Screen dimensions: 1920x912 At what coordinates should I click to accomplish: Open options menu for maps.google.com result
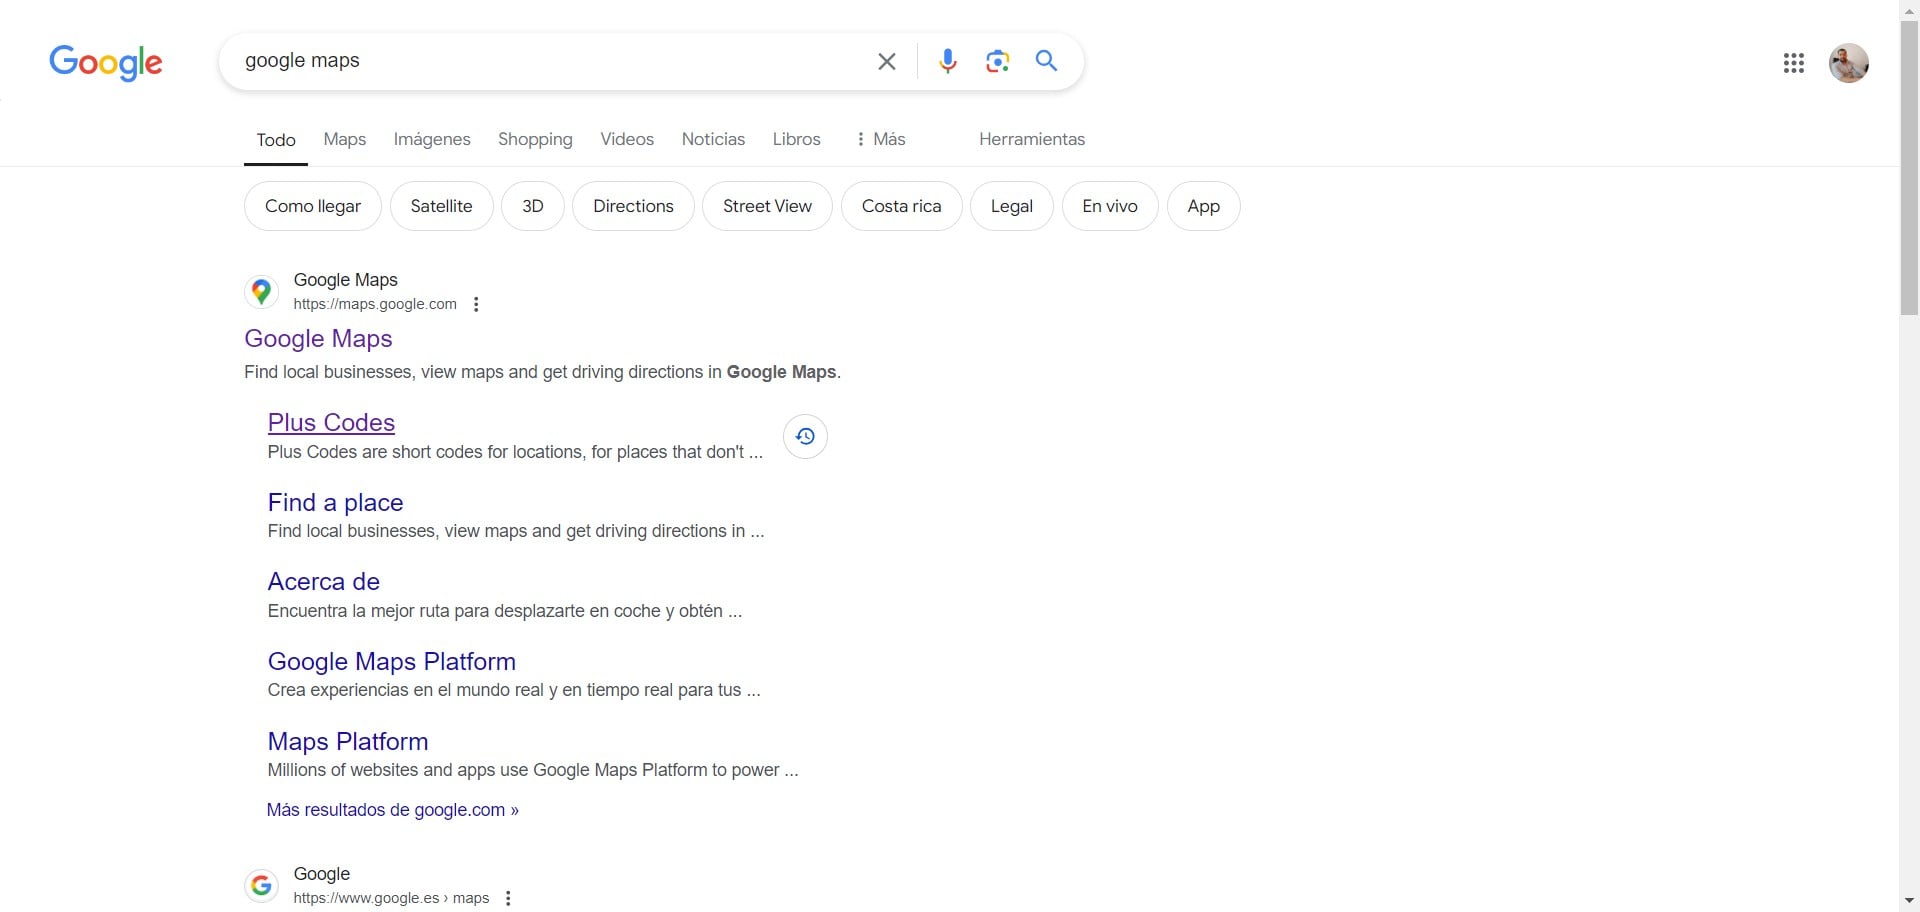pyautogui.click(x=476, y=305)
